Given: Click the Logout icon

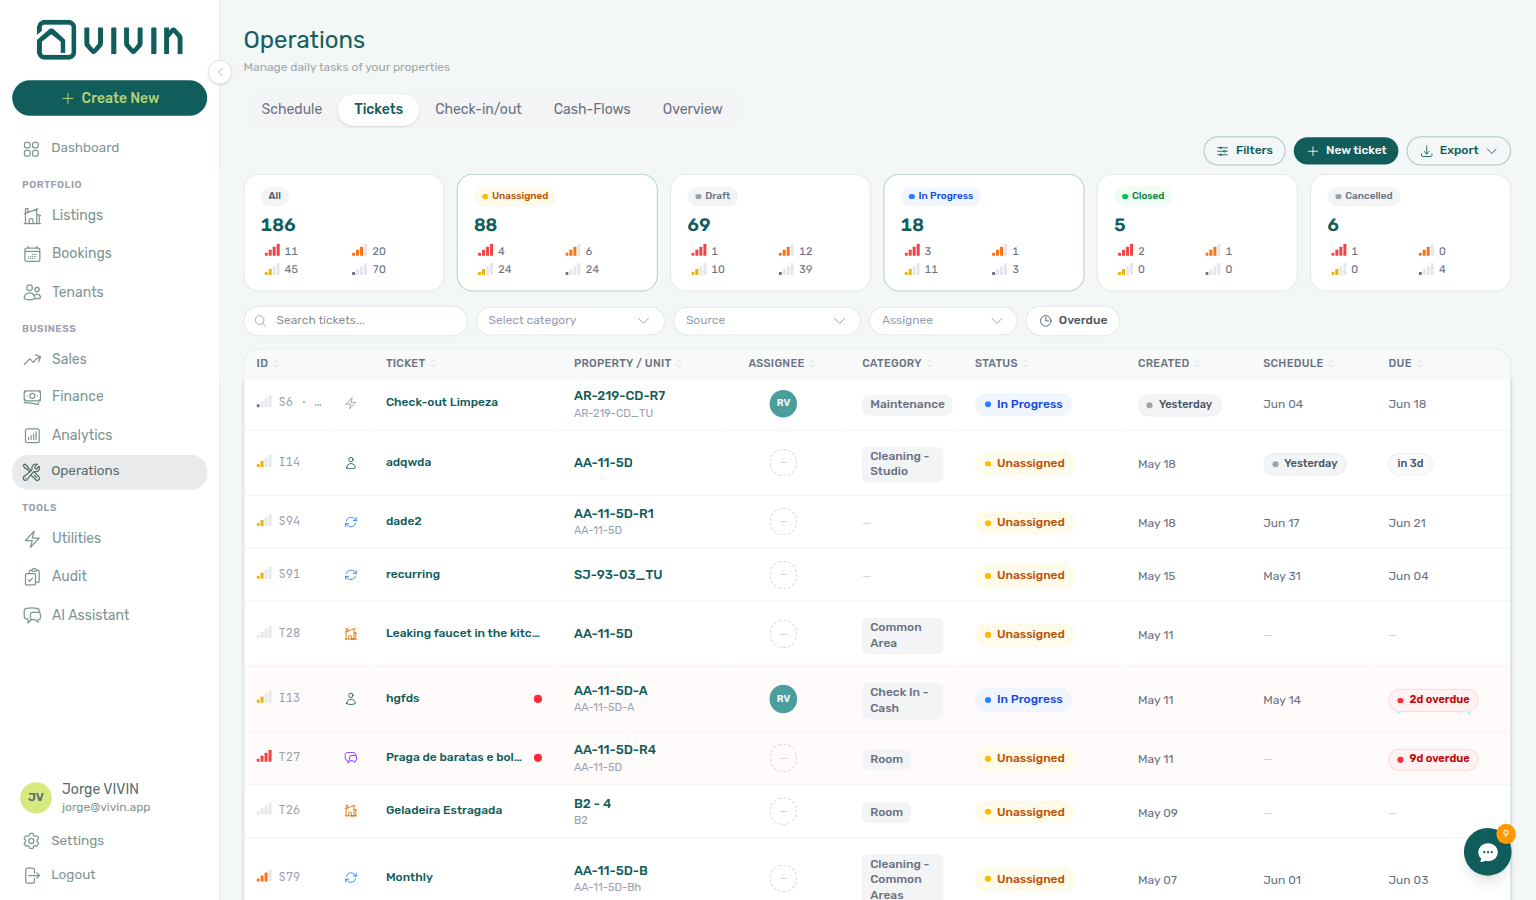Looking at the screenshot, I should pos(31,875).
